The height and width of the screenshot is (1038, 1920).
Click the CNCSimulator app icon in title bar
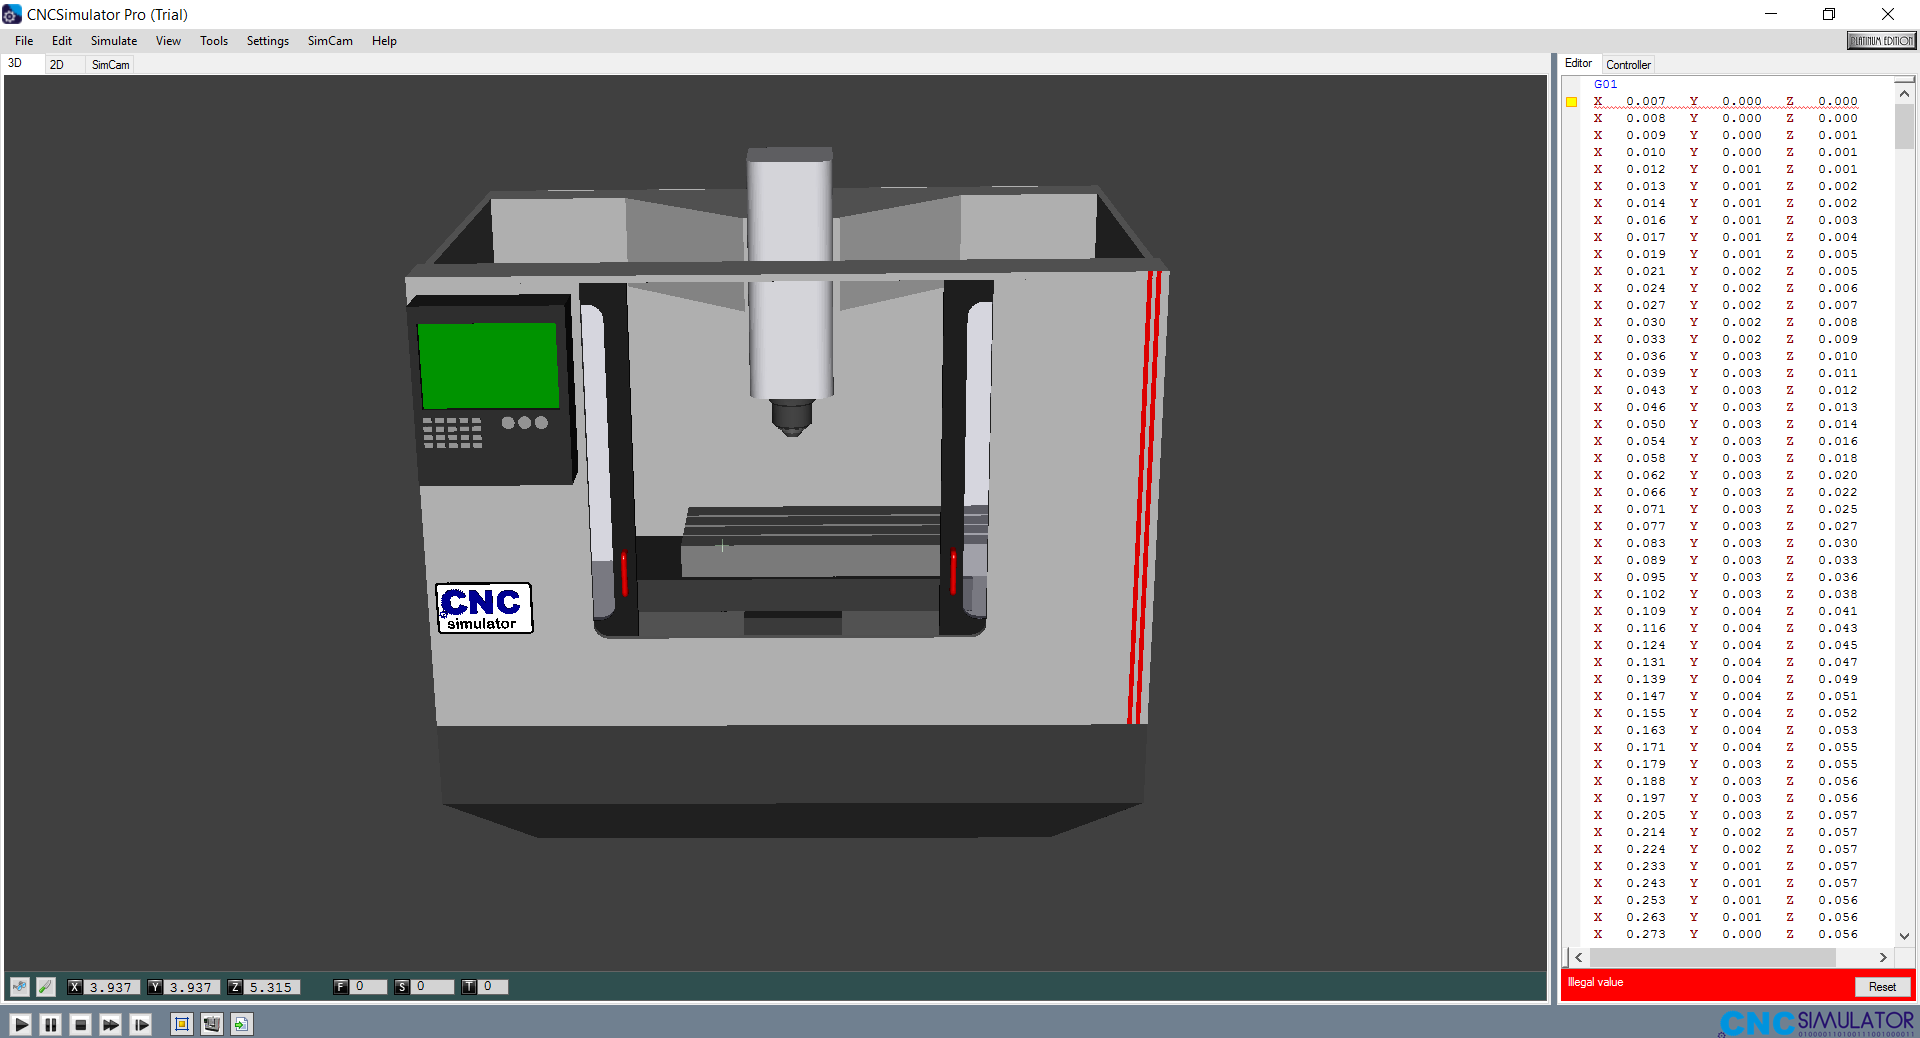(x=12, y=14)
